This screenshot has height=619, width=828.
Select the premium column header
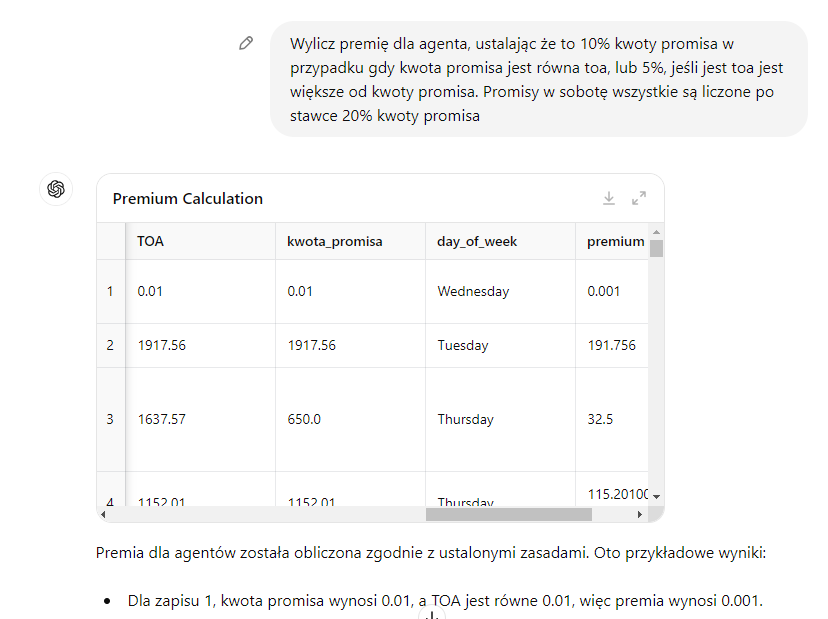(x=615, y=241)
